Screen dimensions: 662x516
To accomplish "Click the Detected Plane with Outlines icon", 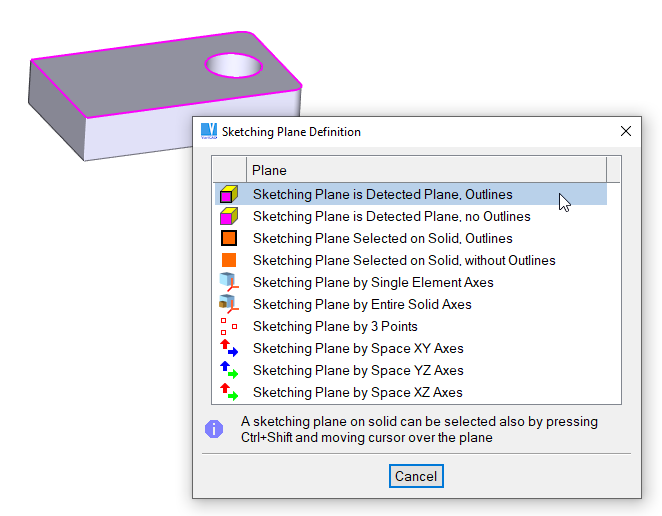I will coord(229,194).
